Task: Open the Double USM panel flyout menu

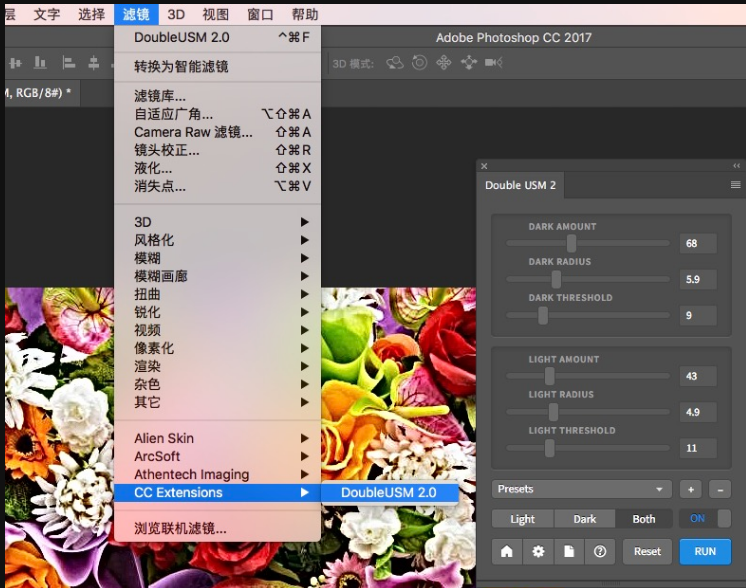Action: [735, 185]
